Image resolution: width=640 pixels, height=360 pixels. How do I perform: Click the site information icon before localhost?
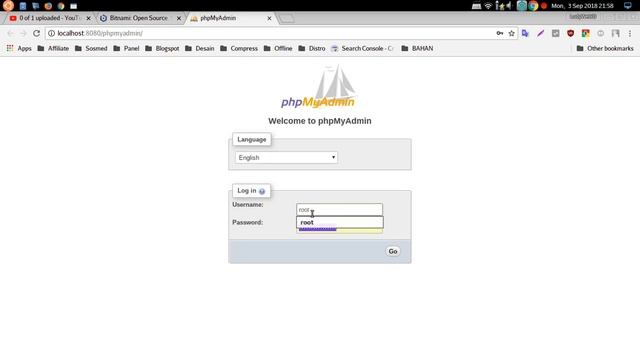tap(51, 33)
